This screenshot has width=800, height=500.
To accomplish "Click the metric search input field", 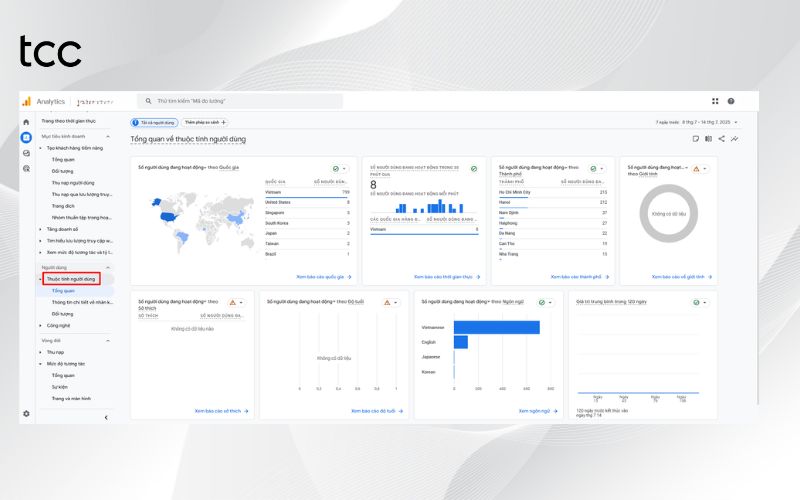I will (x=240, y=101).
